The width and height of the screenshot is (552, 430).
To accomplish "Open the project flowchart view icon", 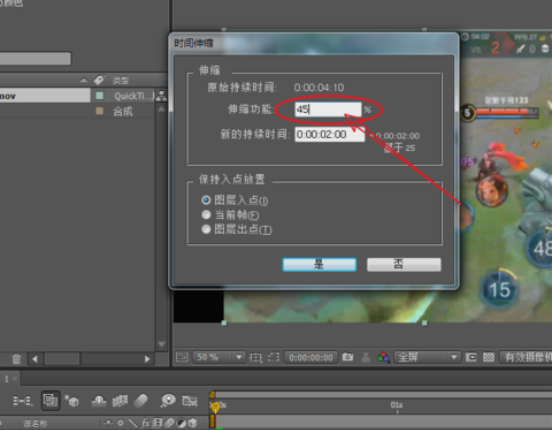I will 161,95.
